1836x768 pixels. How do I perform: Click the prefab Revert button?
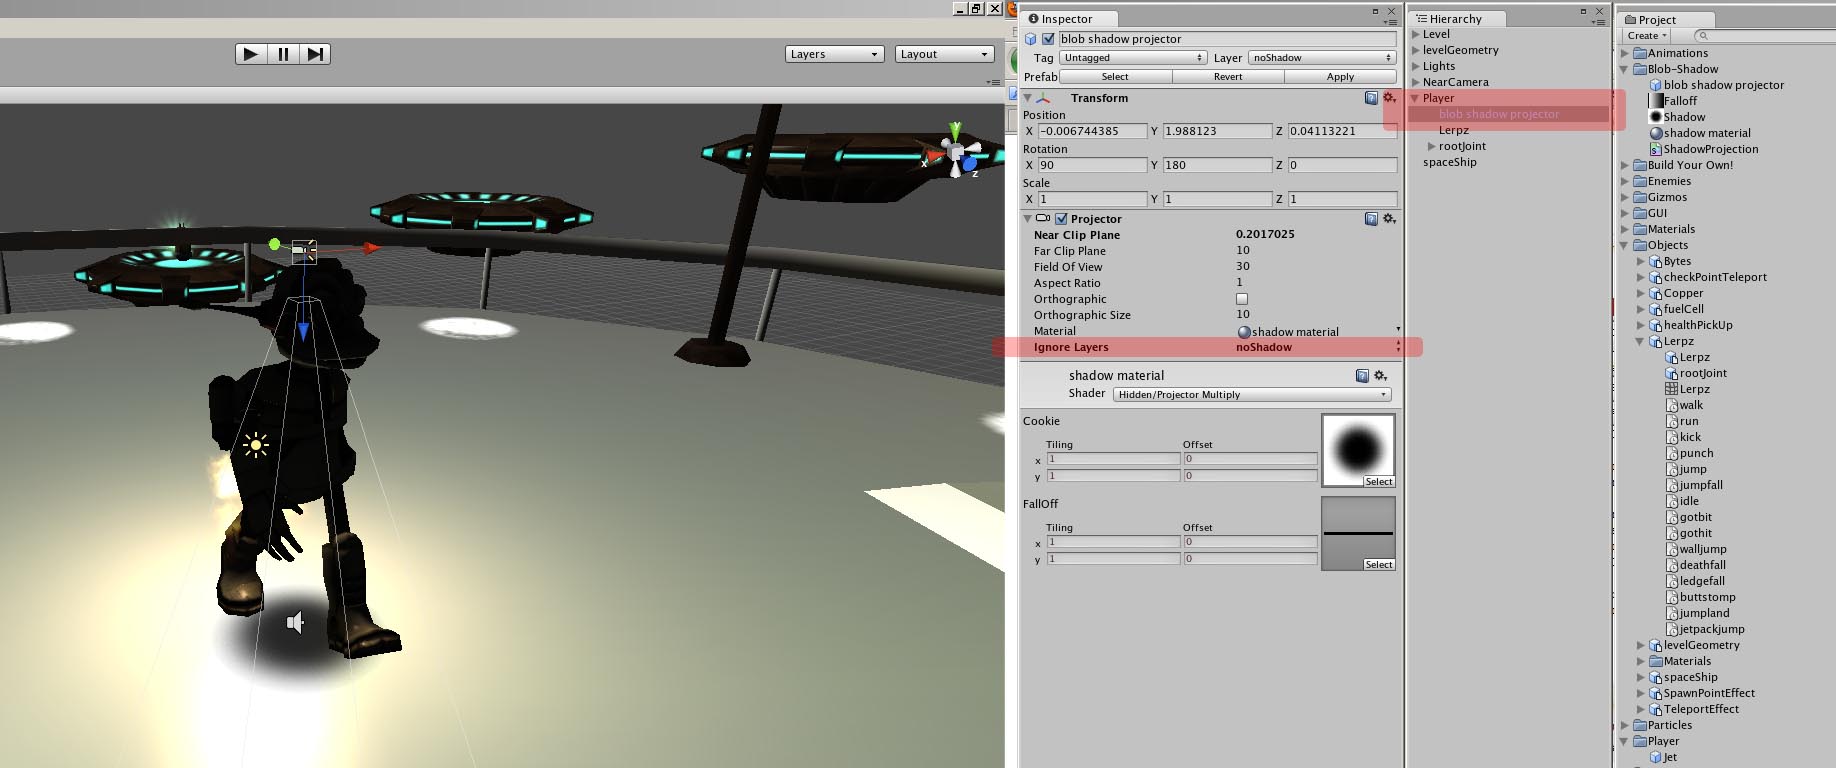[1228, 77]
